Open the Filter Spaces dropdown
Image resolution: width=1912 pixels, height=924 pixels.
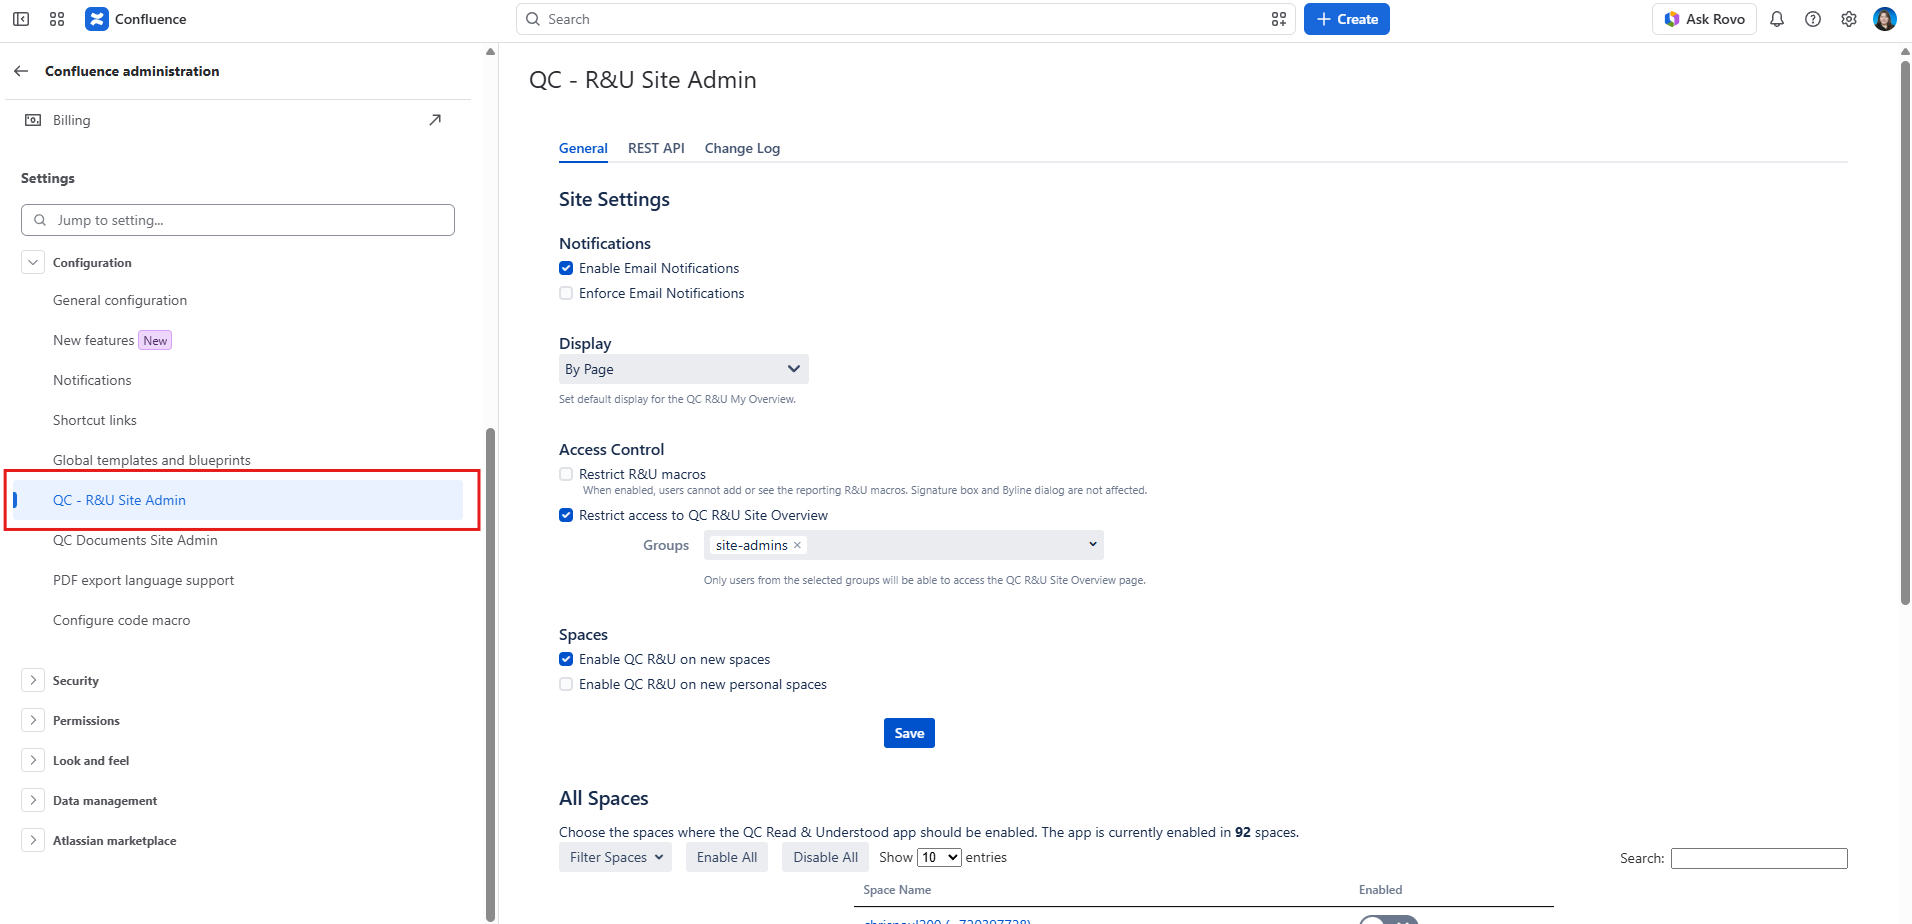pos(615,857)
